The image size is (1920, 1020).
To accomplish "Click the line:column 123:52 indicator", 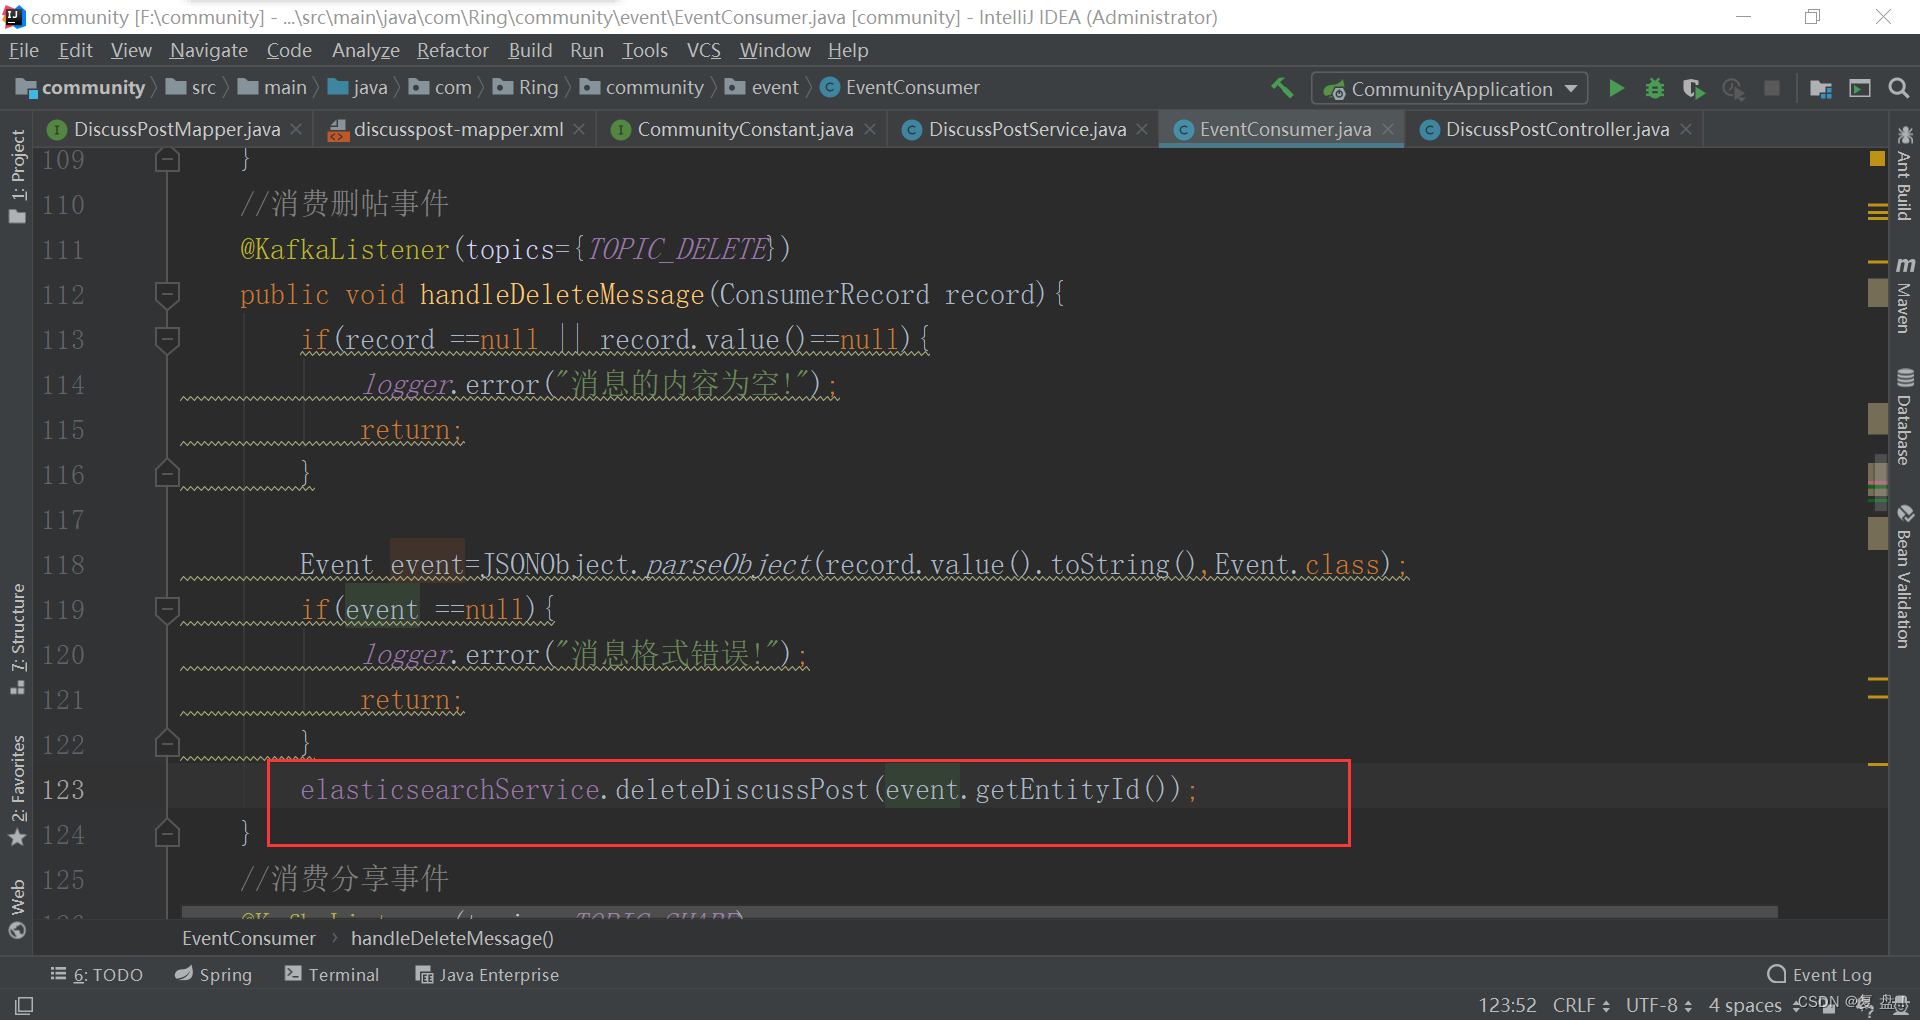I will tap(1507, 1005).
